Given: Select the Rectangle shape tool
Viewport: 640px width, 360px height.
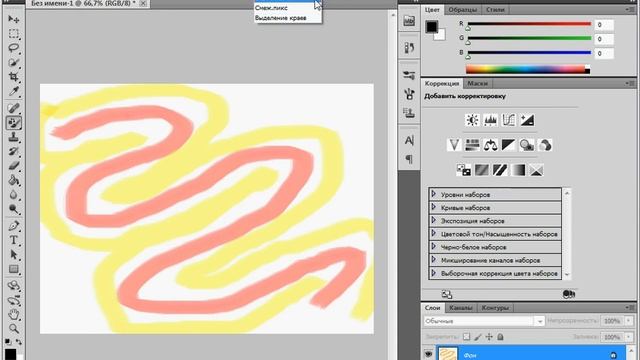Looking at the screenshot, I should pos(13,269).
